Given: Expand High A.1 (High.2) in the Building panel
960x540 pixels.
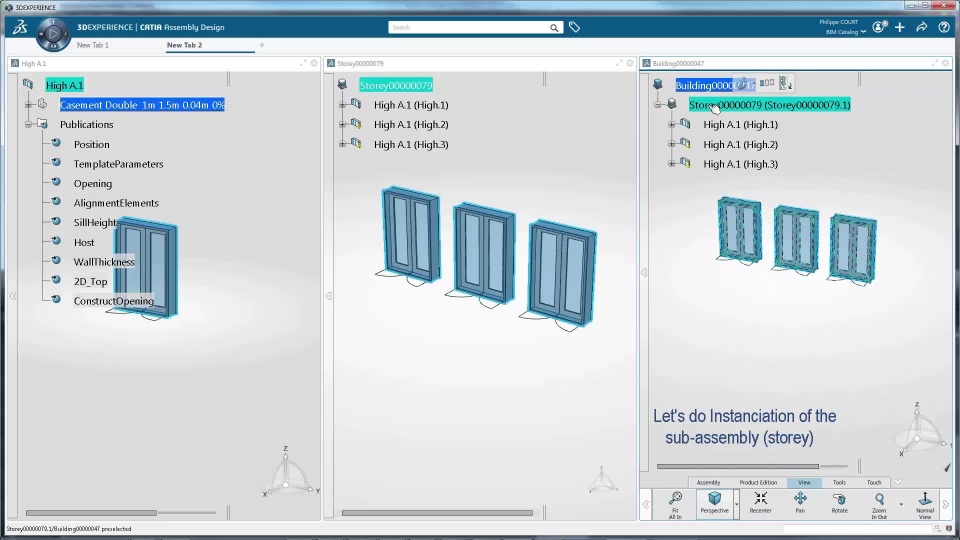Looking at the screenshot, I should [672, 144].
